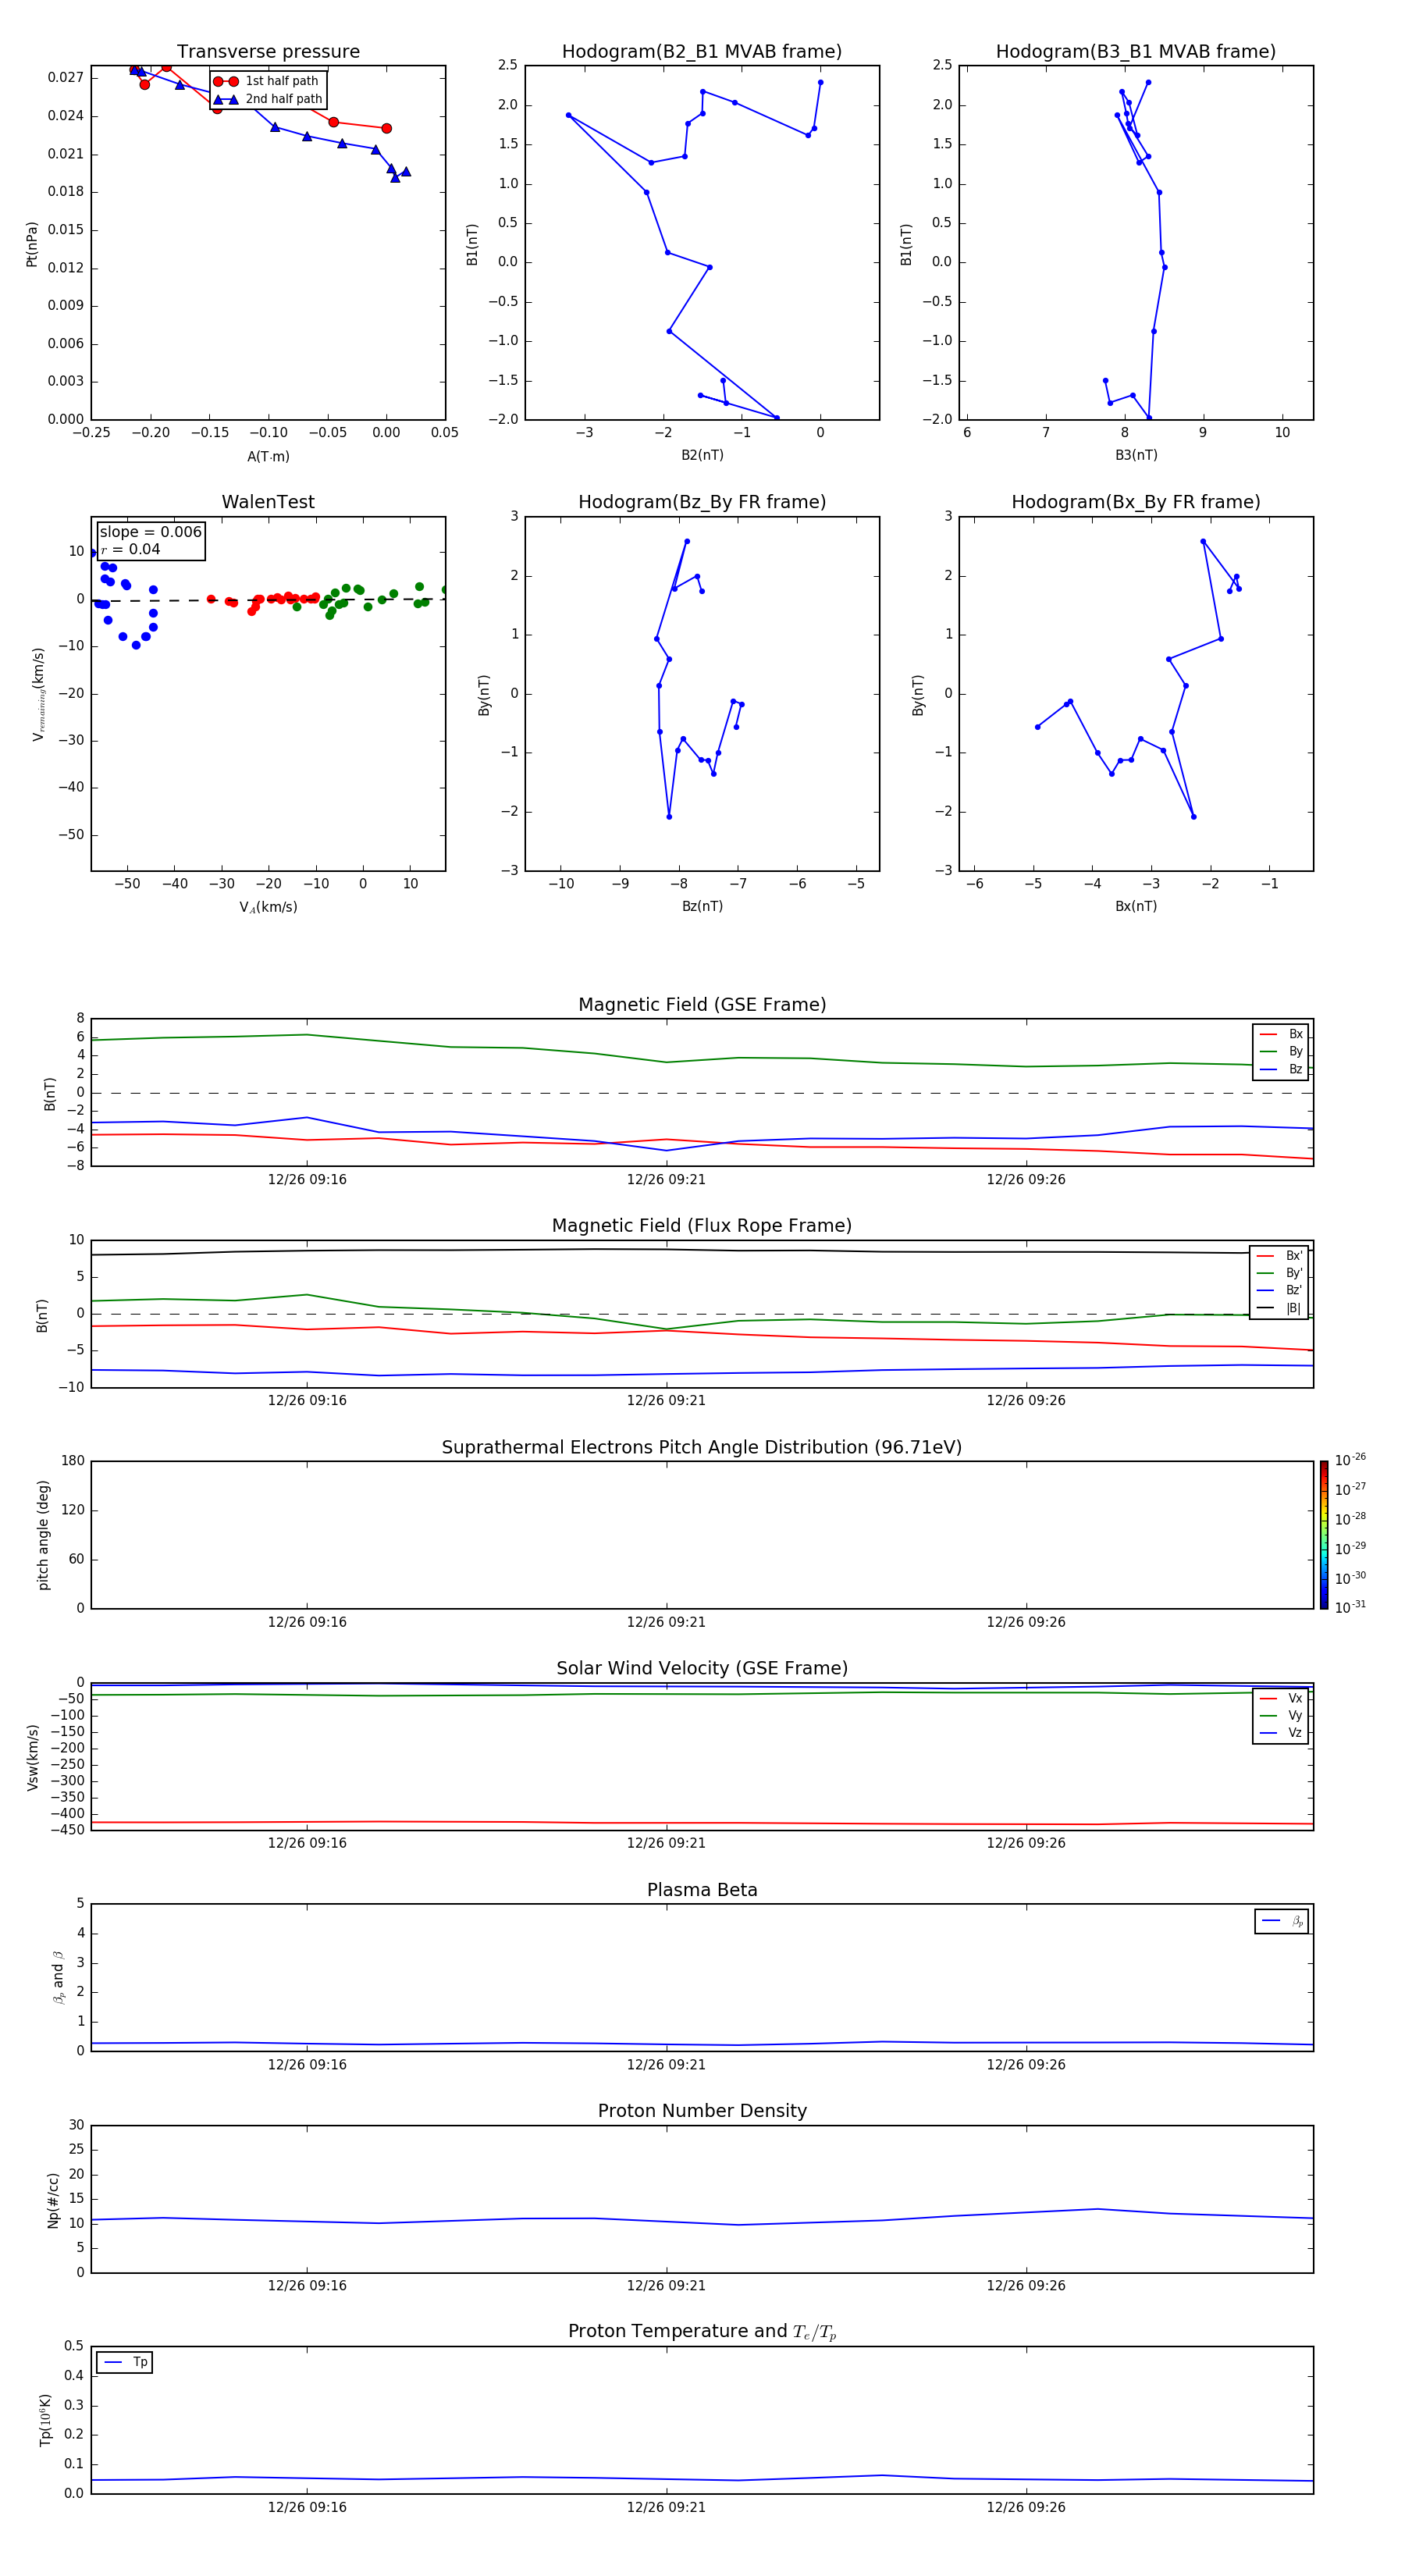
Task: Click the "V_A(km/s)" x-axis label
Action: (x=268, y=908)
